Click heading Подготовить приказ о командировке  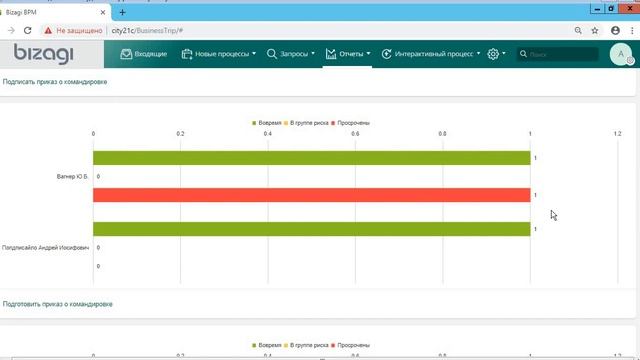click(x=58, y=304)
